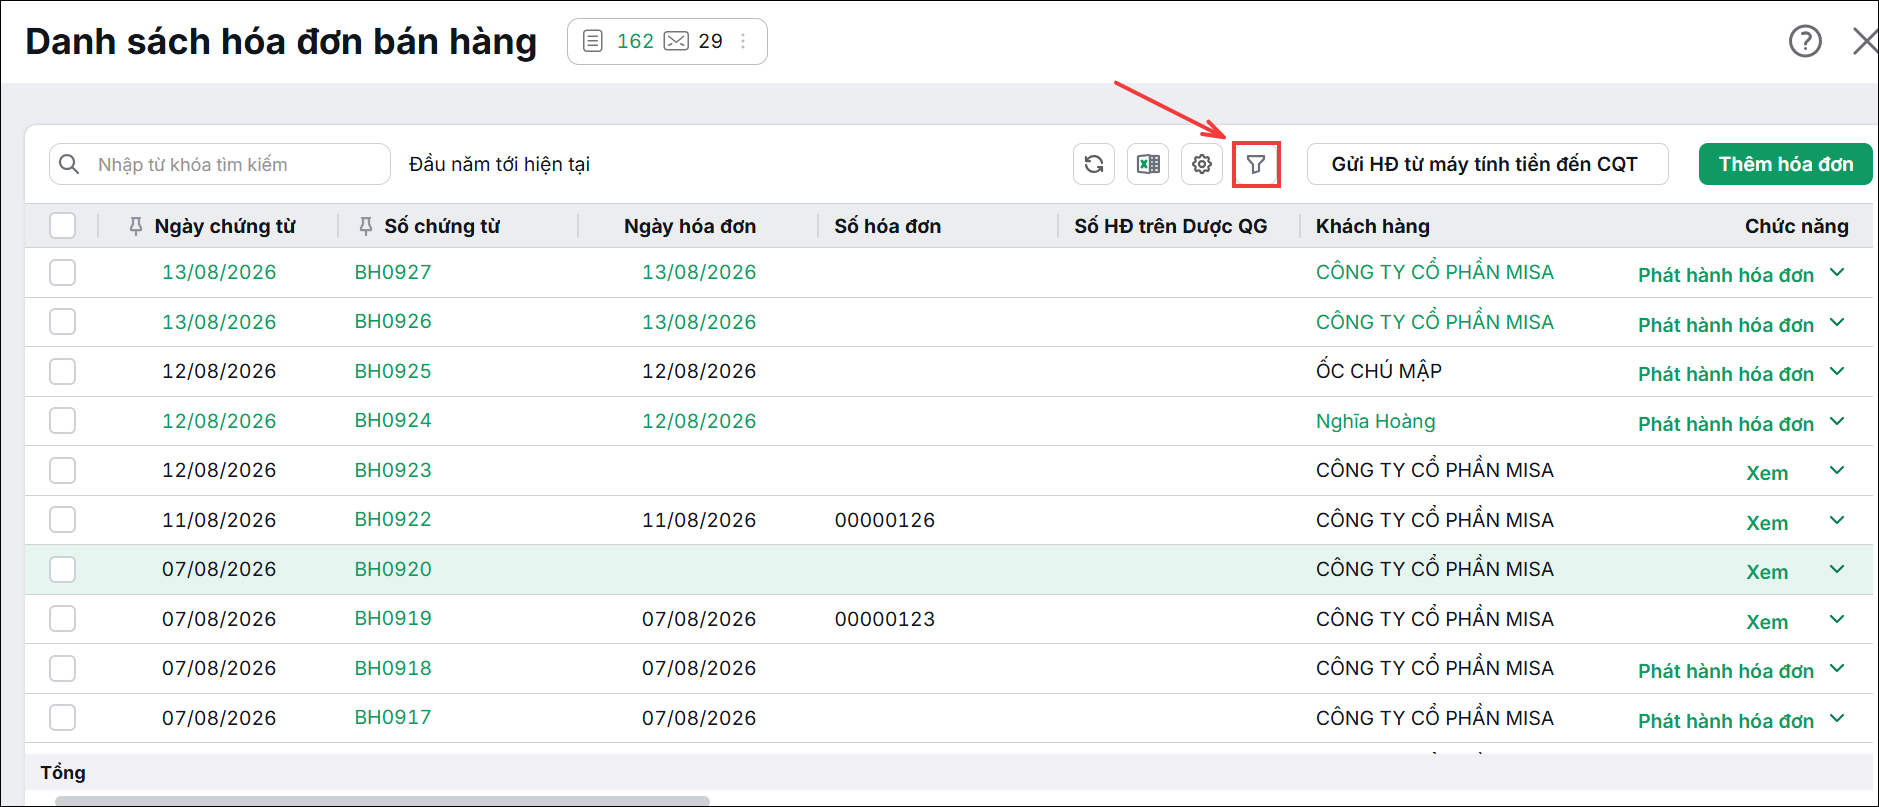
Task: Open voucher number BH0926 link
Action: click(393, 321)
